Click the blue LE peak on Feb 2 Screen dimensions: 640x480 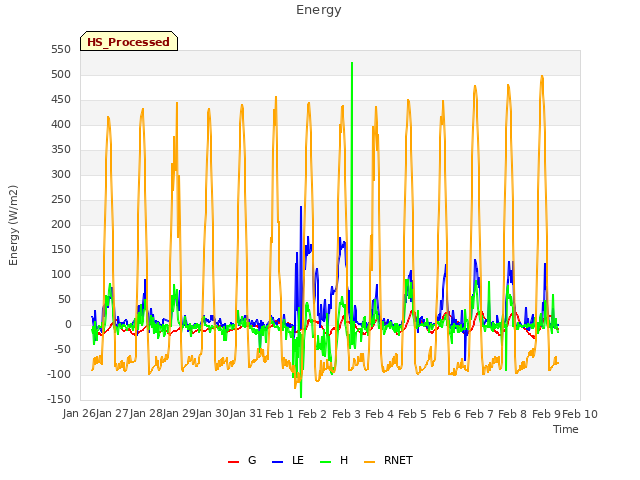pyautogui.click(x=301, y=207)
